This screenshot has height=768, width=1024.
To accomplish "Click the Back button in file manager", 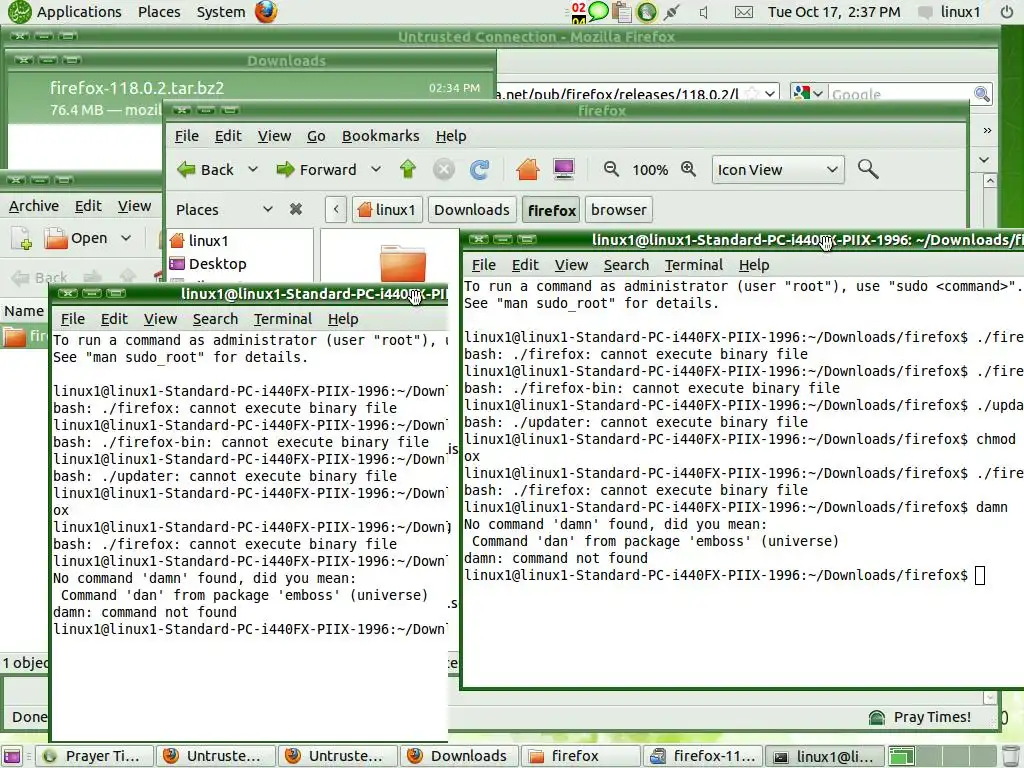I will click(x=205, y=170).
